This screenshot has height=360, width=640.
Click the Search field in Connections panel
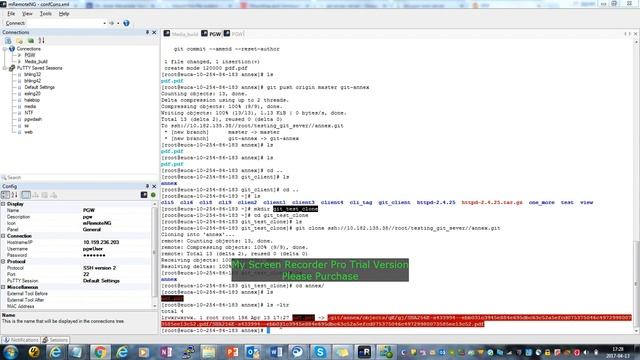coord(80,178)
